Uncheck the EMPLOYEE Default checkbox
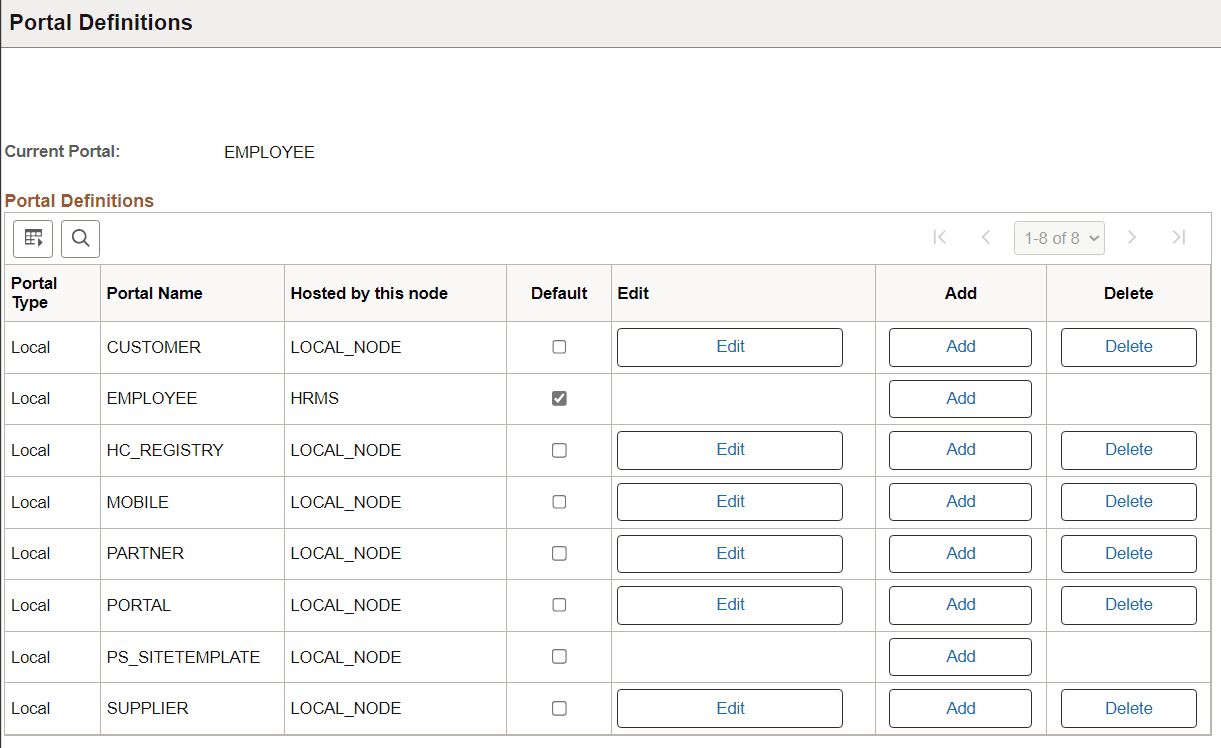This screenshot has height=748, width=1221. click(559, 398)
